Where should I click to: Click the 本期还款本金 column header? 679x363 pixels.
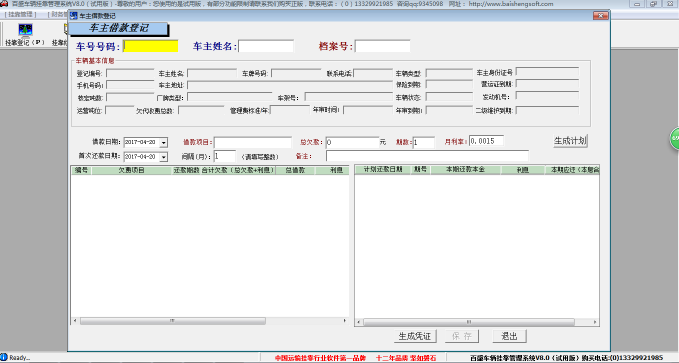(x=466, y=169)
